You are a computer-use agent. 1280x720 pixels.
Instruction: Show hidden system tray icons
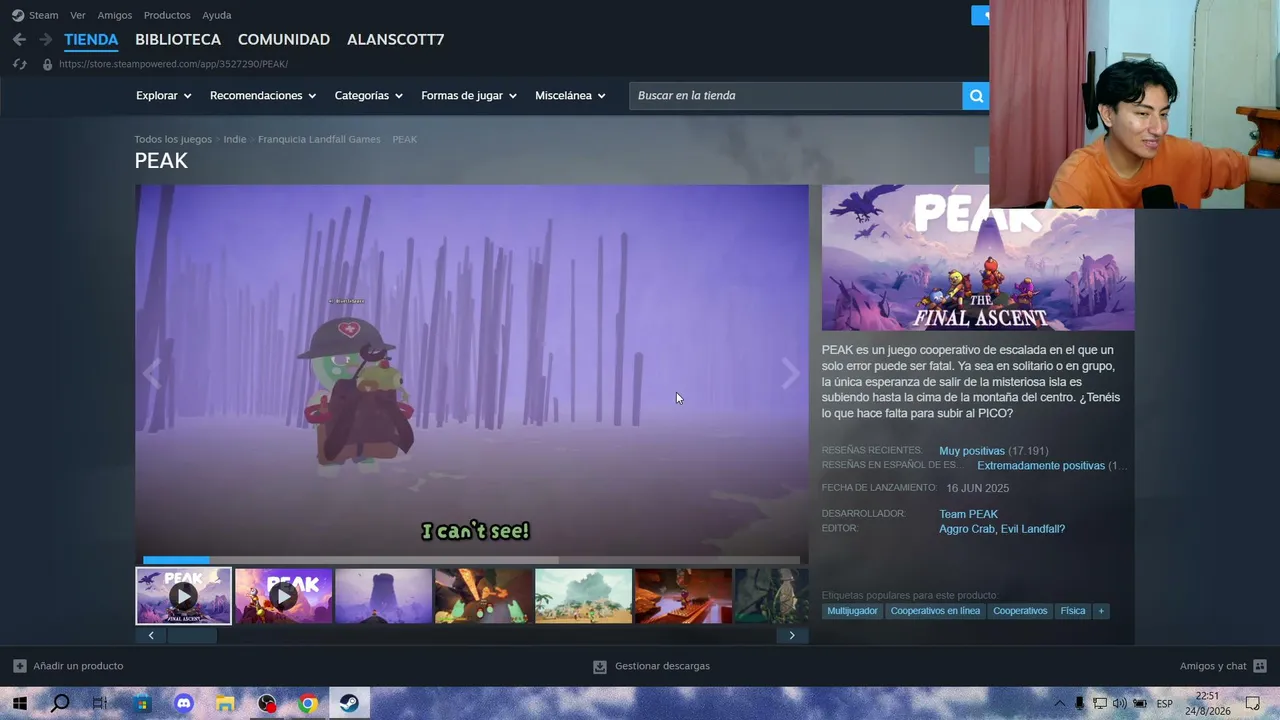point(1060,703)
